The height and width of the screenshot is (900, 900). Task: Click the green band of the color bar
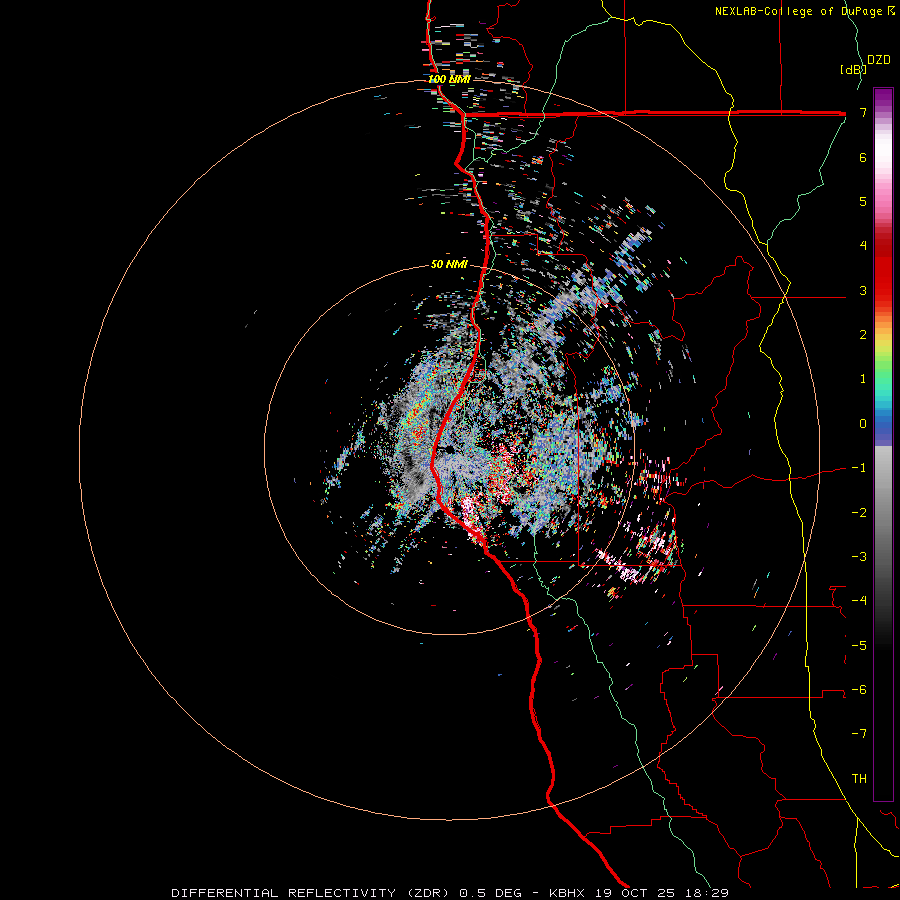click(x=883, y=370)
